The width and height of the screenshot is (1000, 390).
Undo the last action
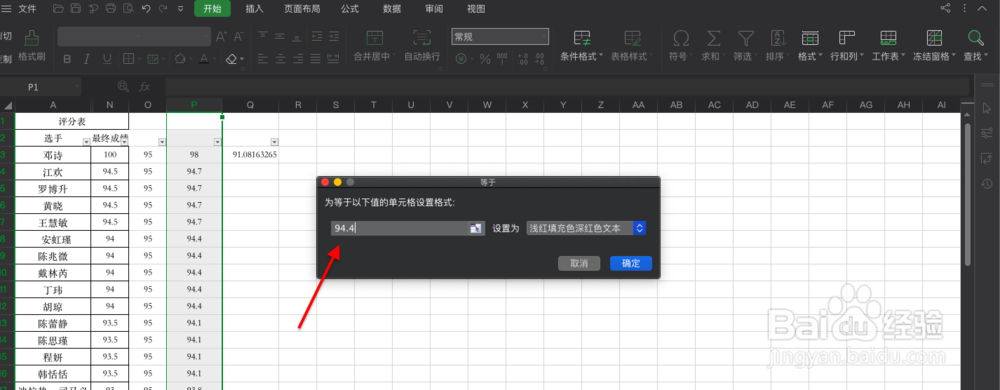click(146, 9)
